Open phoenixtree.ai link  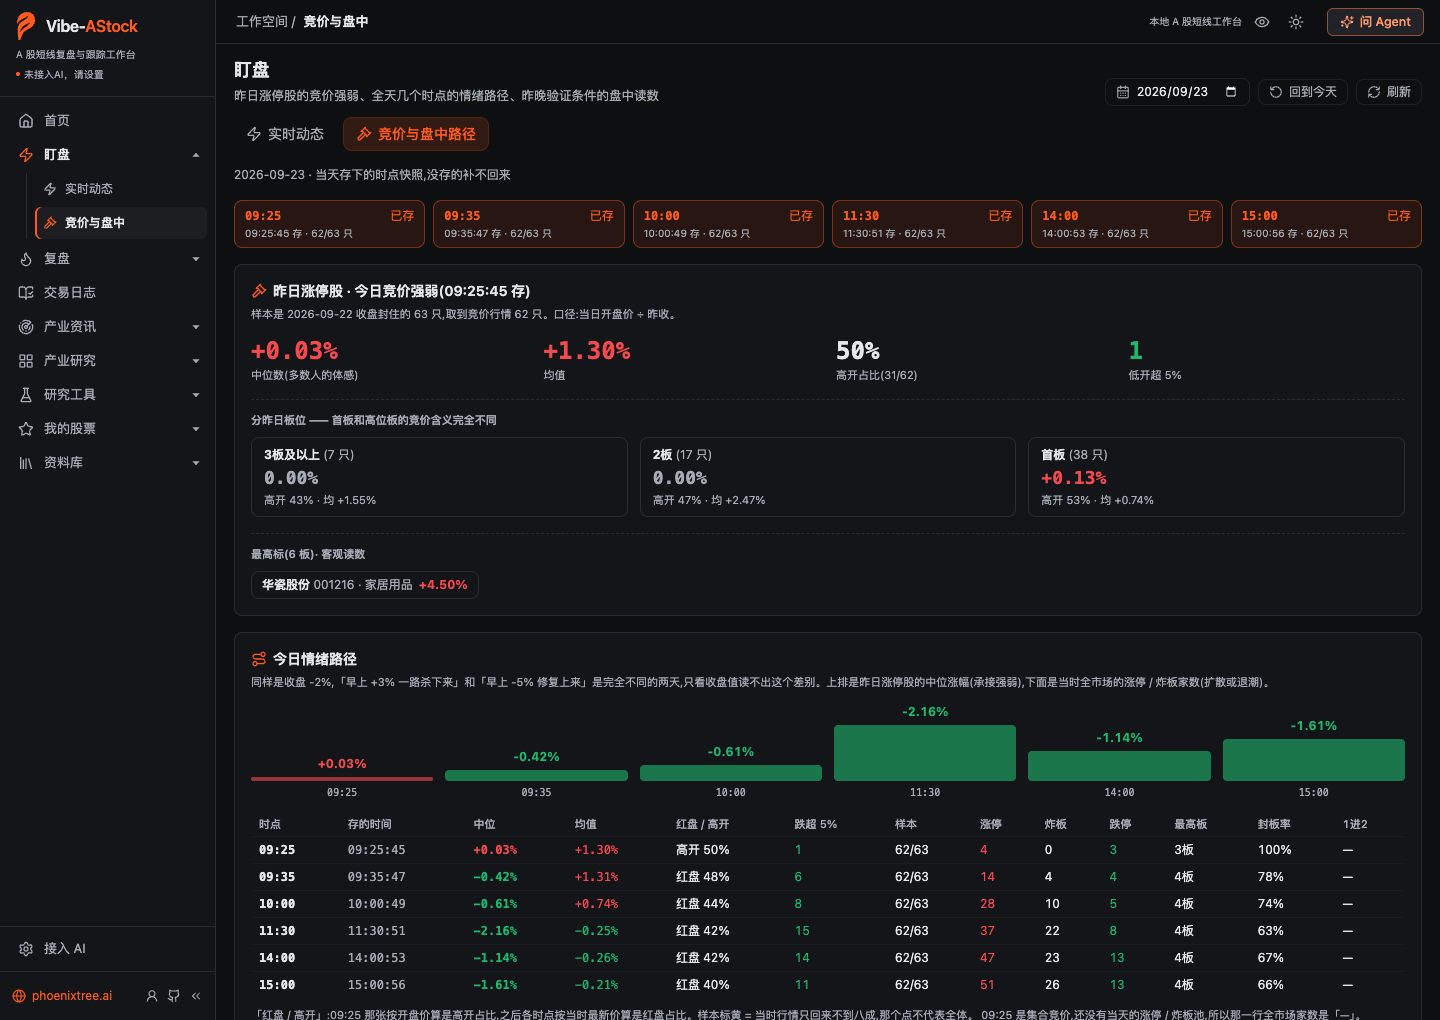point(62,996)
